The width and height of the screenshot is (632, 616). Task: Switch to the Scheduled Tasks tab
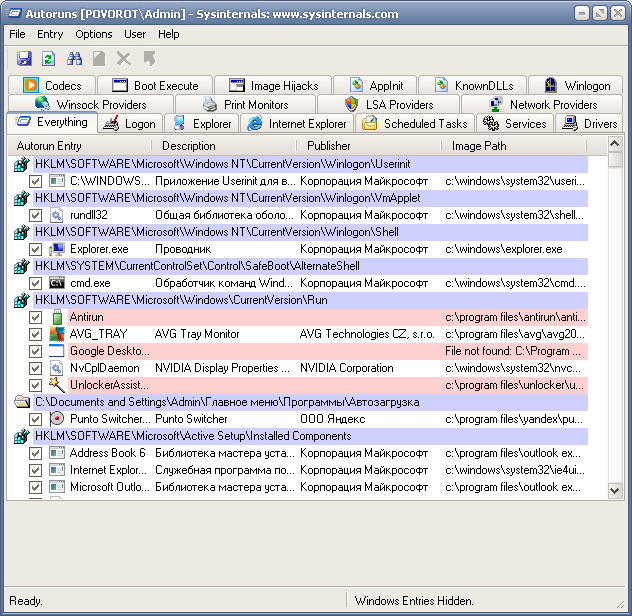pyautogui.click(x=415, y=124)
